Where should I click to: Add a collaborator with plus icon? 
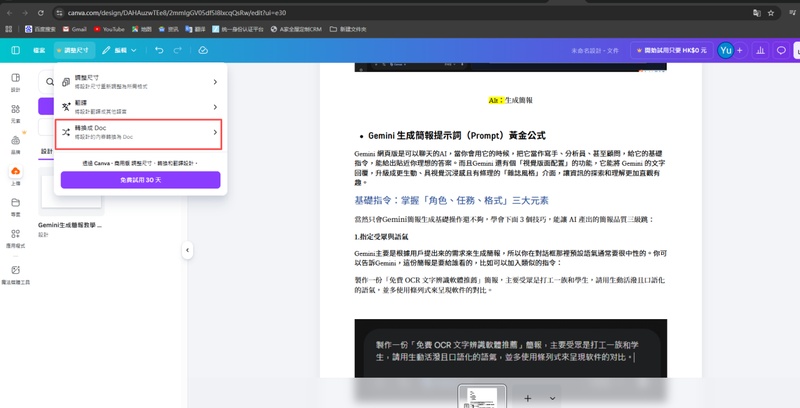pyautogui.click(x=740, y=50)
